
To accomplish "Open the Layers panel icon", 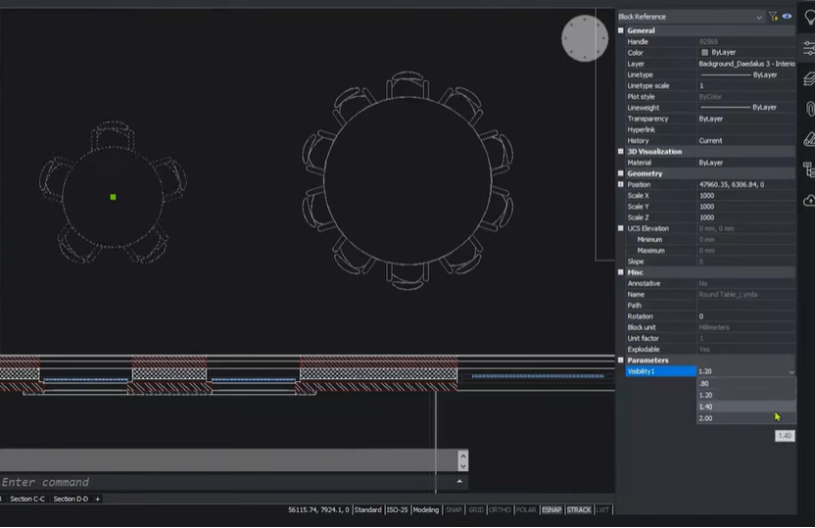I will tap(809, 79).
